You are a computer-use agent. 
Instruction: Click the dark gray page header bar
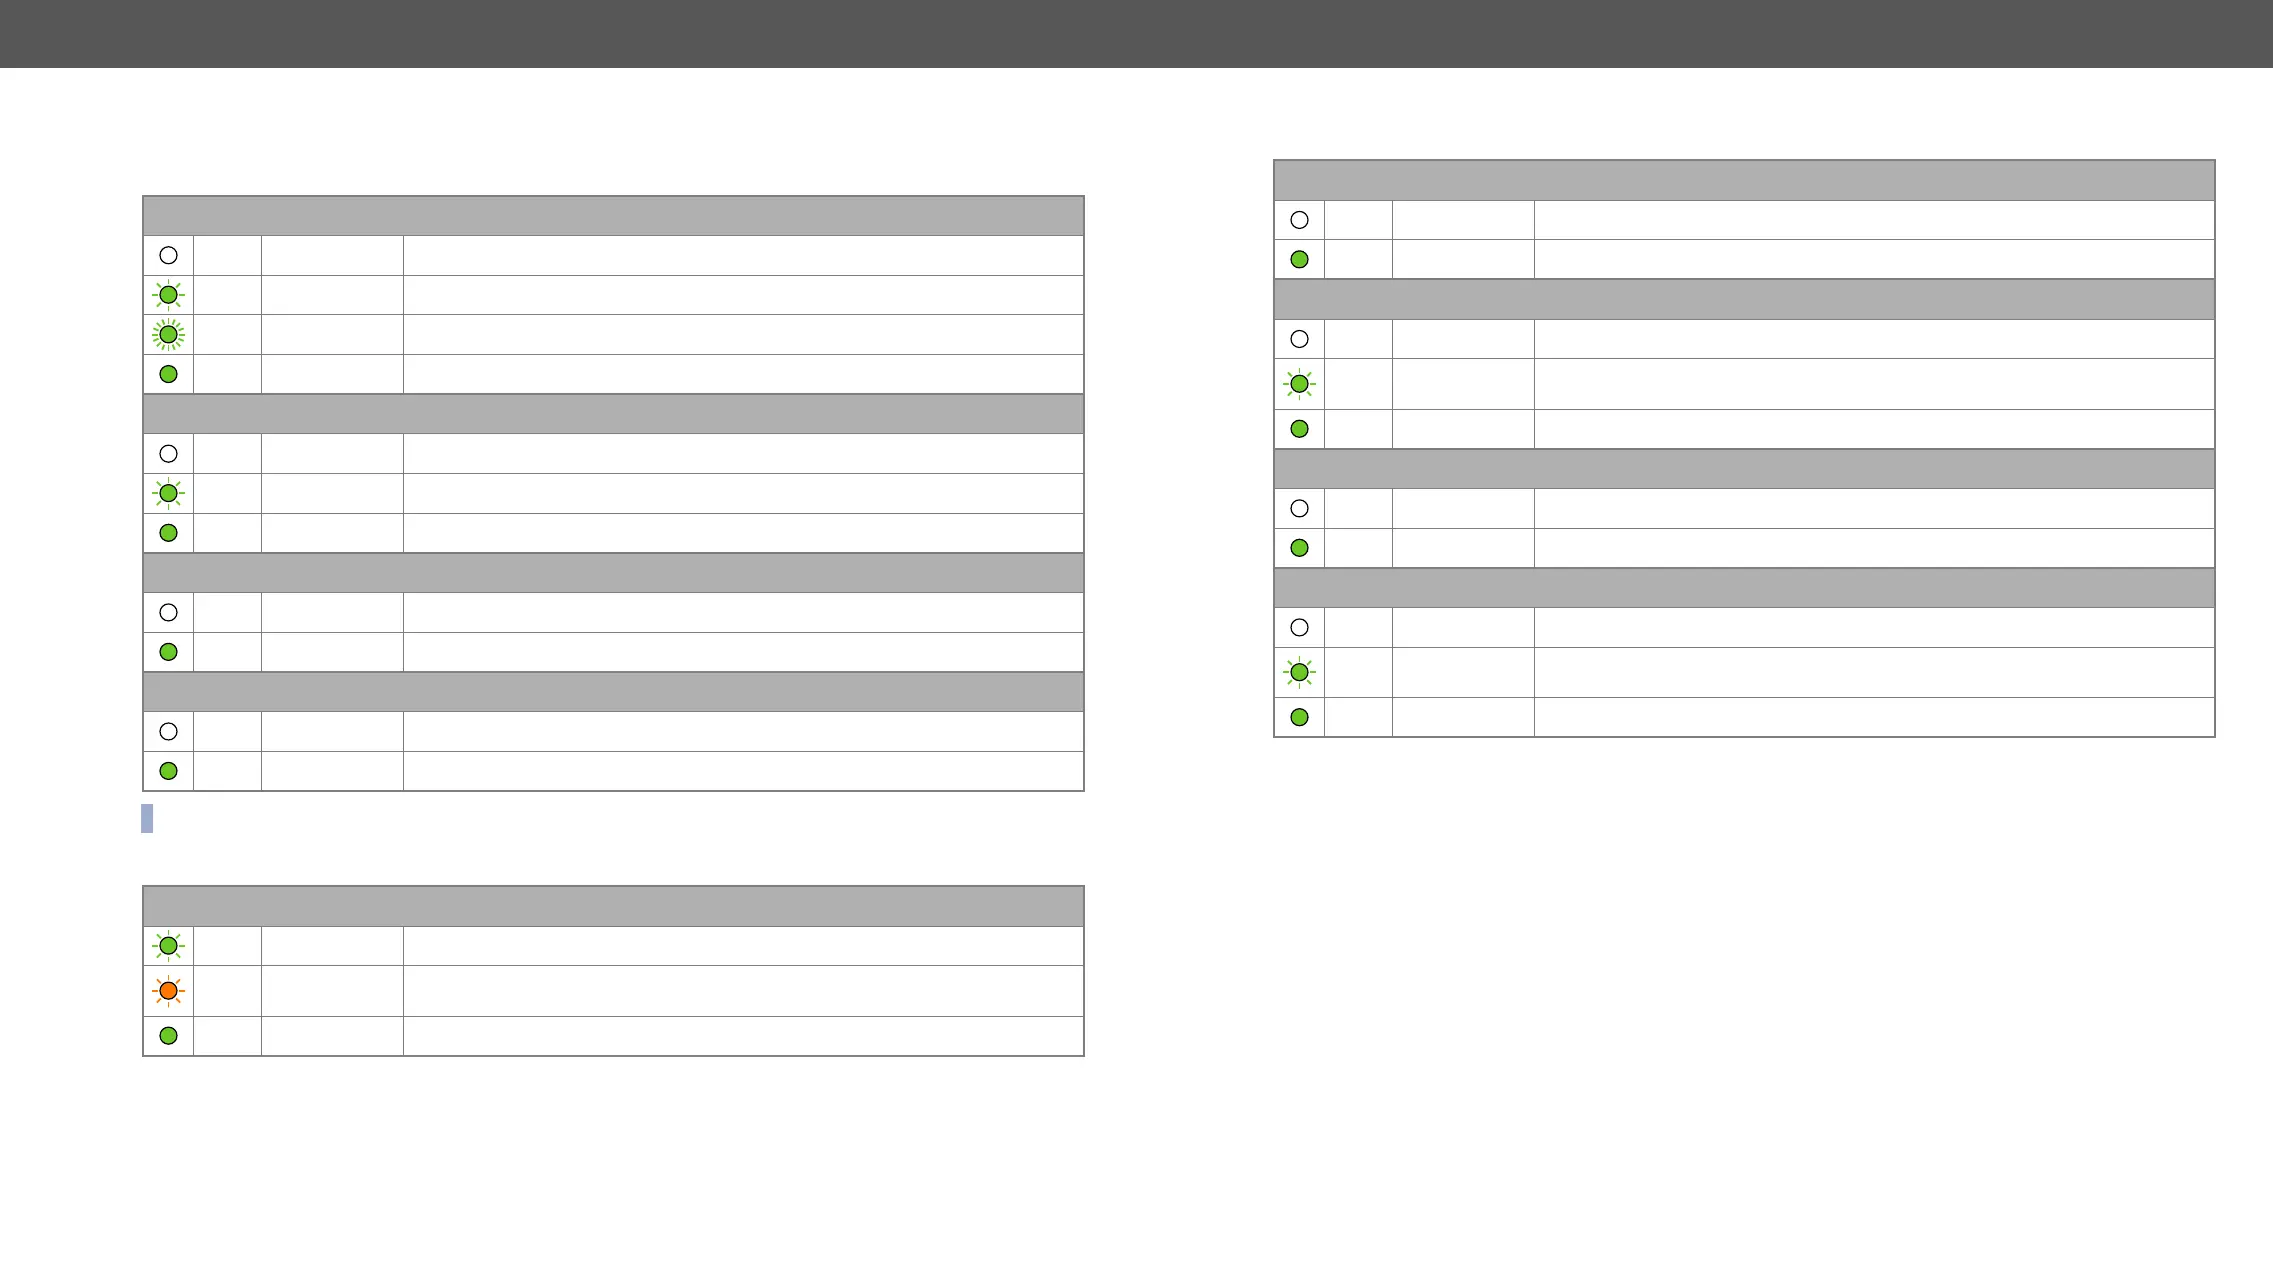point(1136,34)
